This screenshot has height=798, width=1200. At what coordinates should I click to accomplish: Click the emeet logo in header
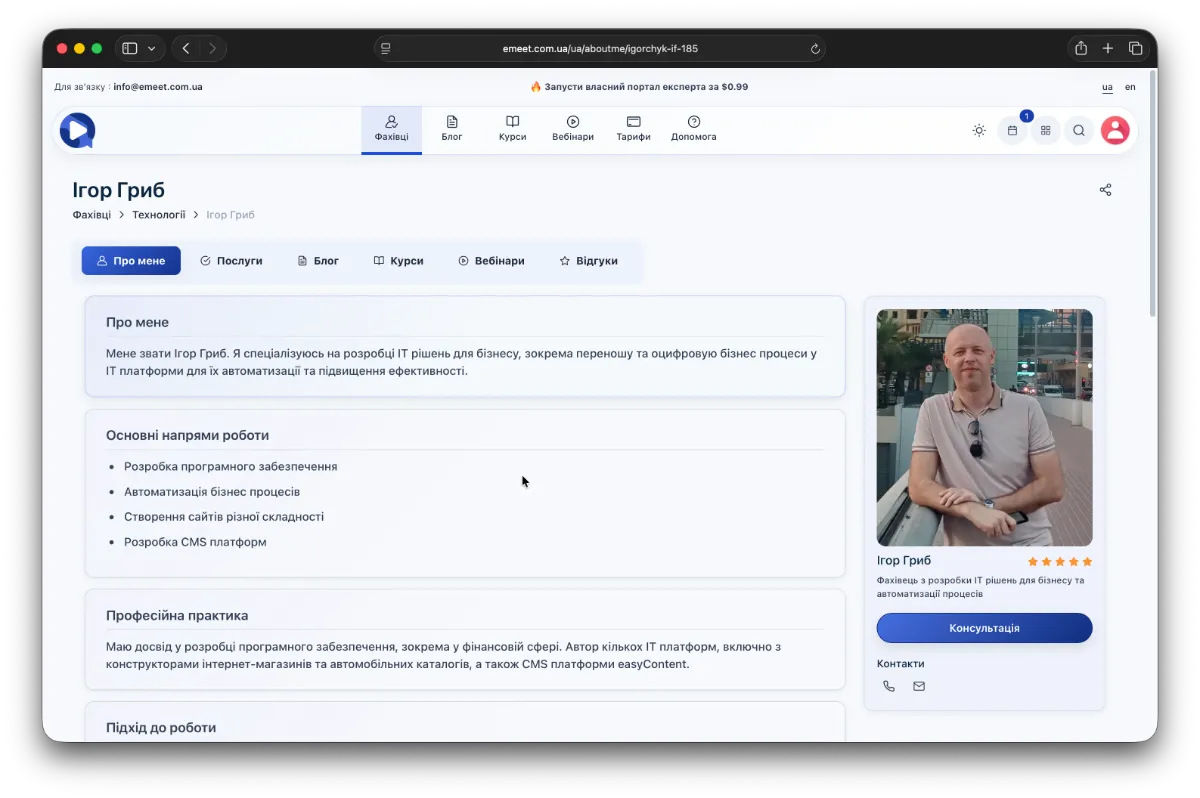(x=77, y=131)
